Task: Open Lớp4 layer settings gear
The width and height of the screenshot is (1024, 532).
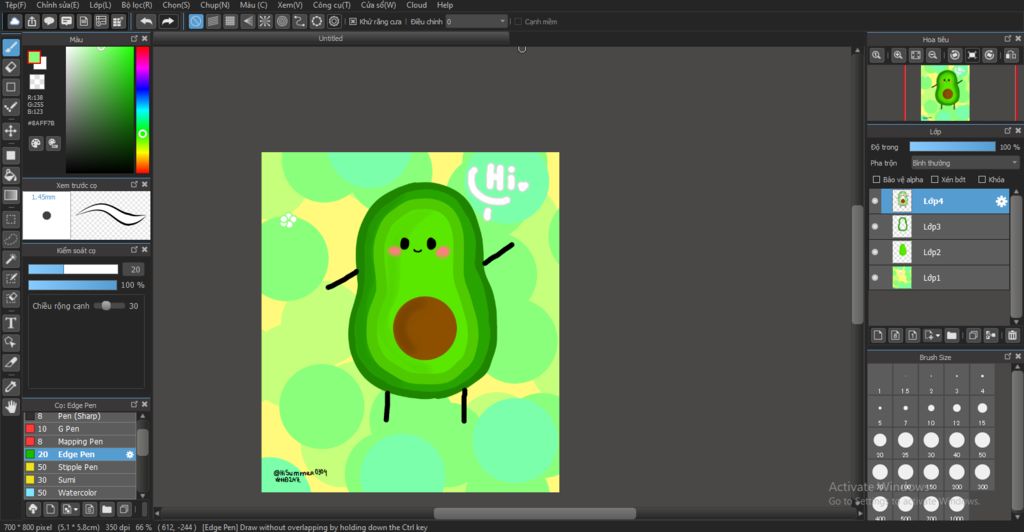Action: click(x=1001, y=202)
